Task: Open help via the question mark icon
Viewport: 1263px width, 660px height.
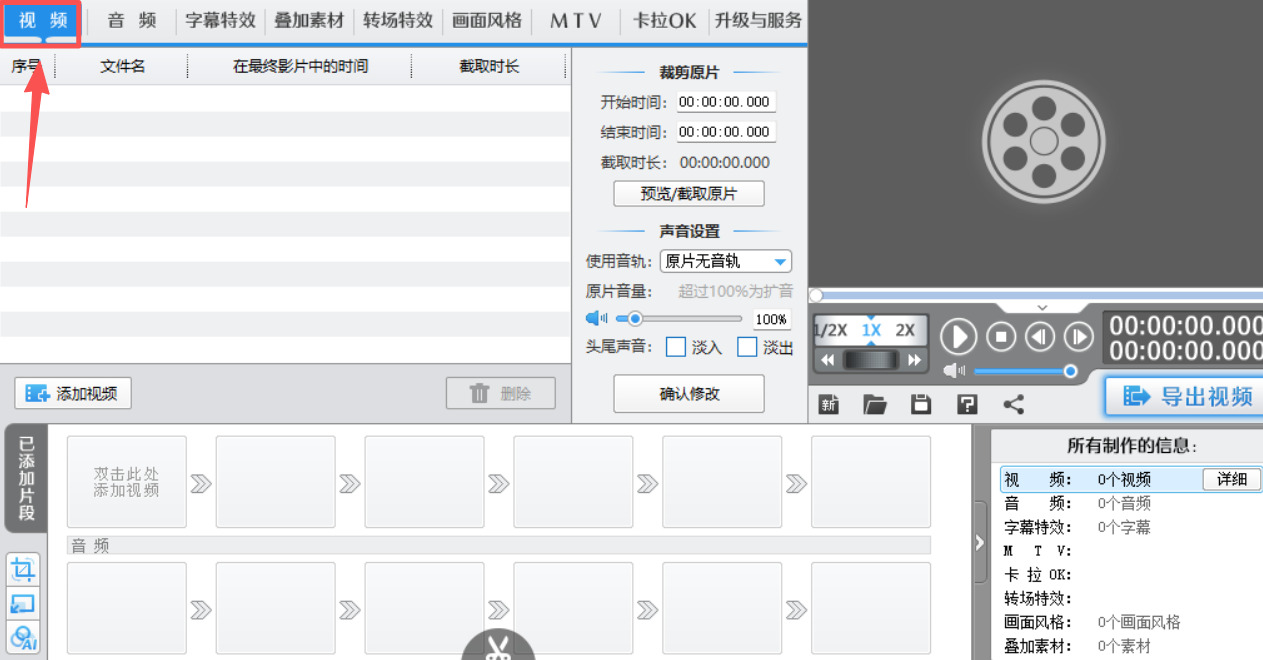Action: (966, 404)
